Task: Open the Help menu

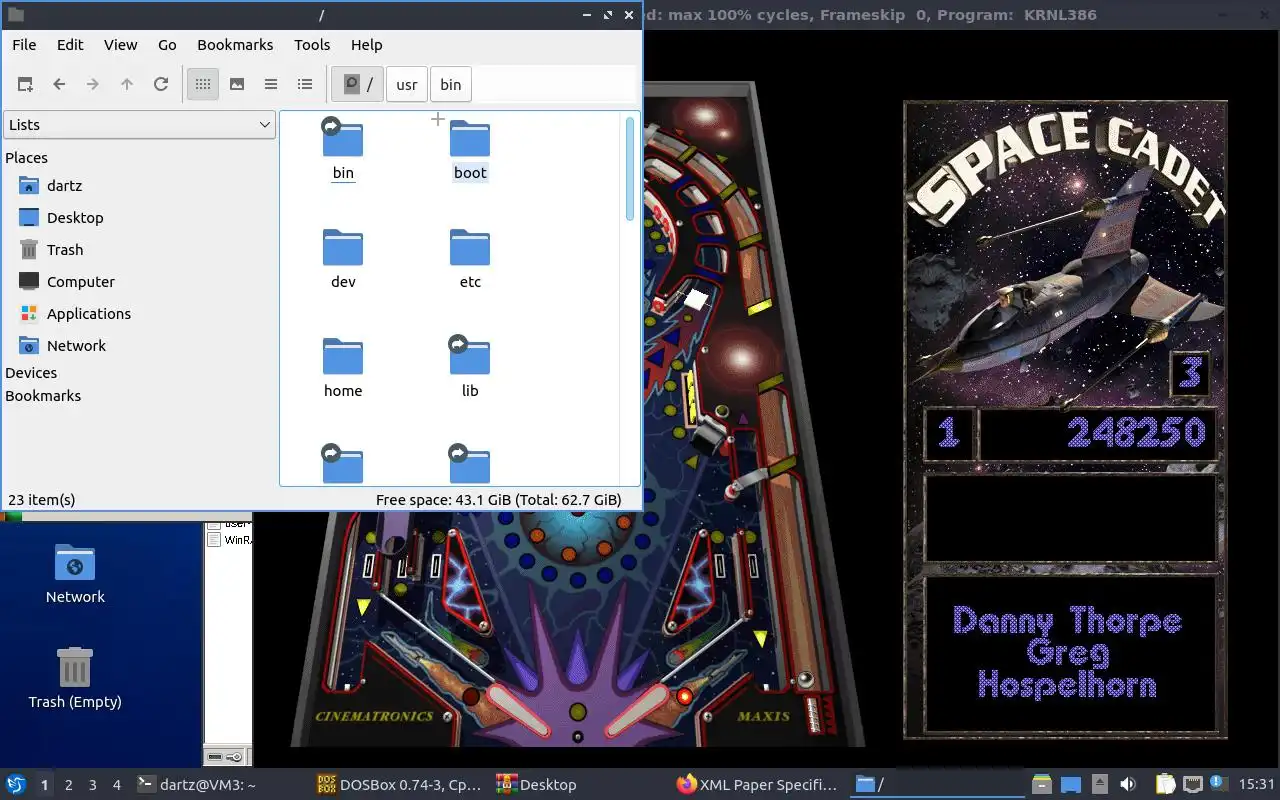Action: pyautogui.click(x=367, y=45)
